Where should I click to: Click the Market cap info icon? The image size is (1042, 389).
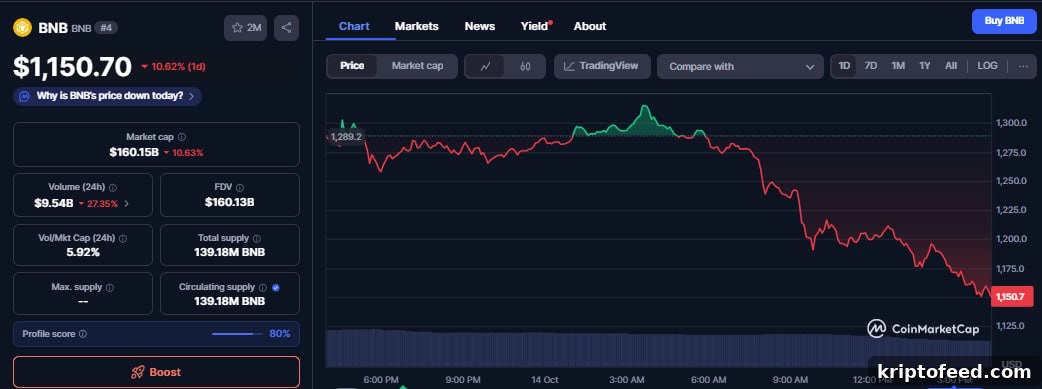click(x=182, y=137)
